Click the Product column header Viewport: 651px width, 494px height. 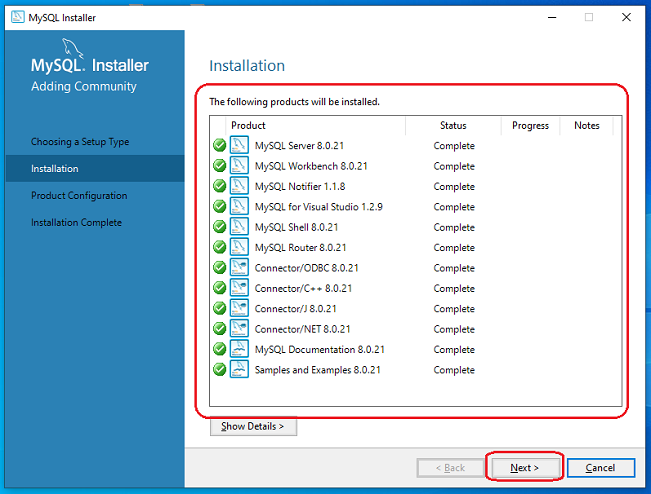[x=316, y=125]
